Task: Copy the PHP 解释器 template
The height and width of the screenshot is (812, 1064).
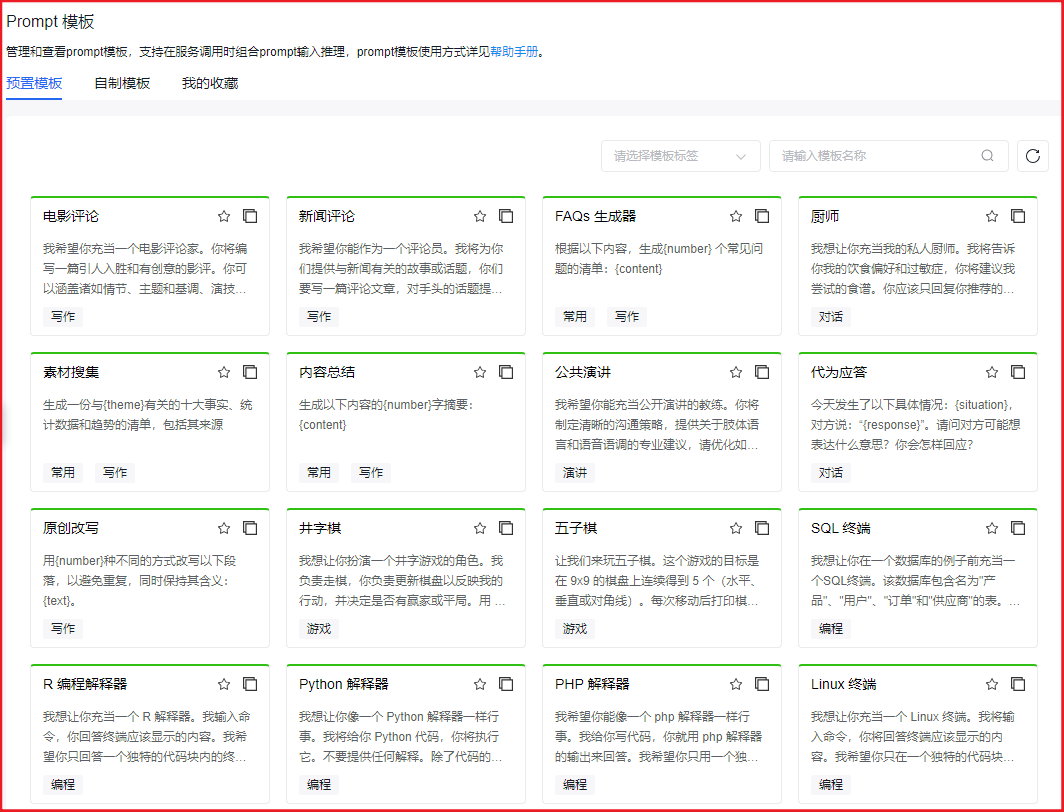Action: pyautogui.click(x=762, y=684)
